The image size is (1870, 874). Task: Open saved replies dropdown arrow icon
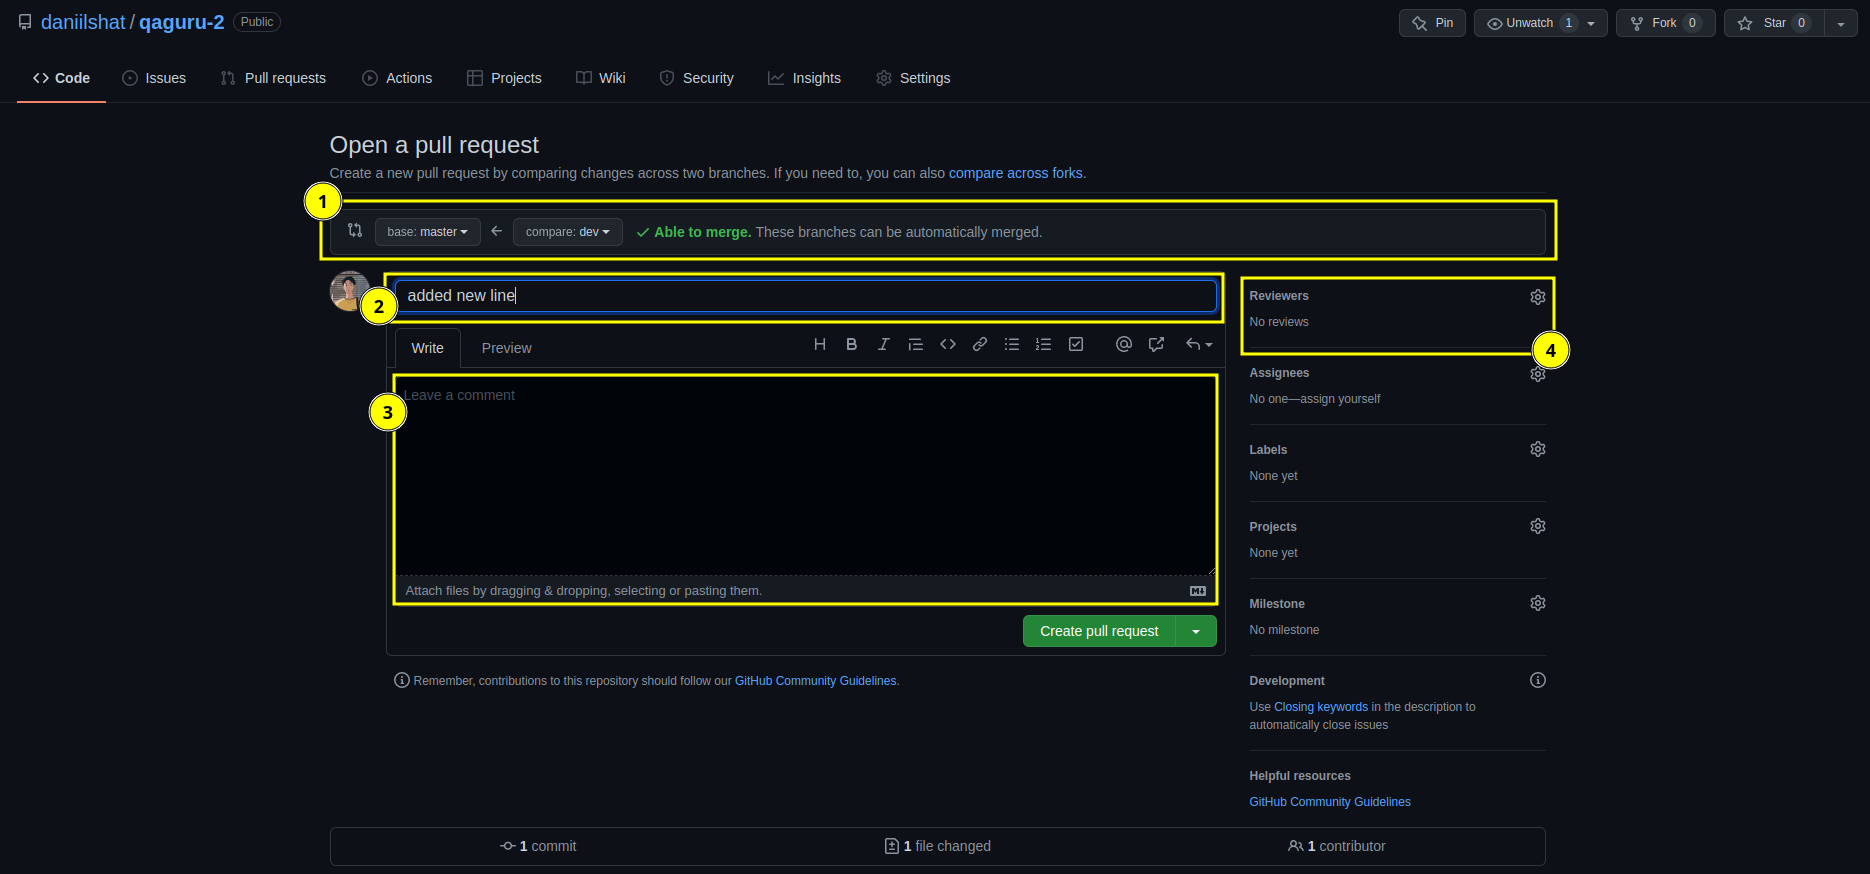1199,344
